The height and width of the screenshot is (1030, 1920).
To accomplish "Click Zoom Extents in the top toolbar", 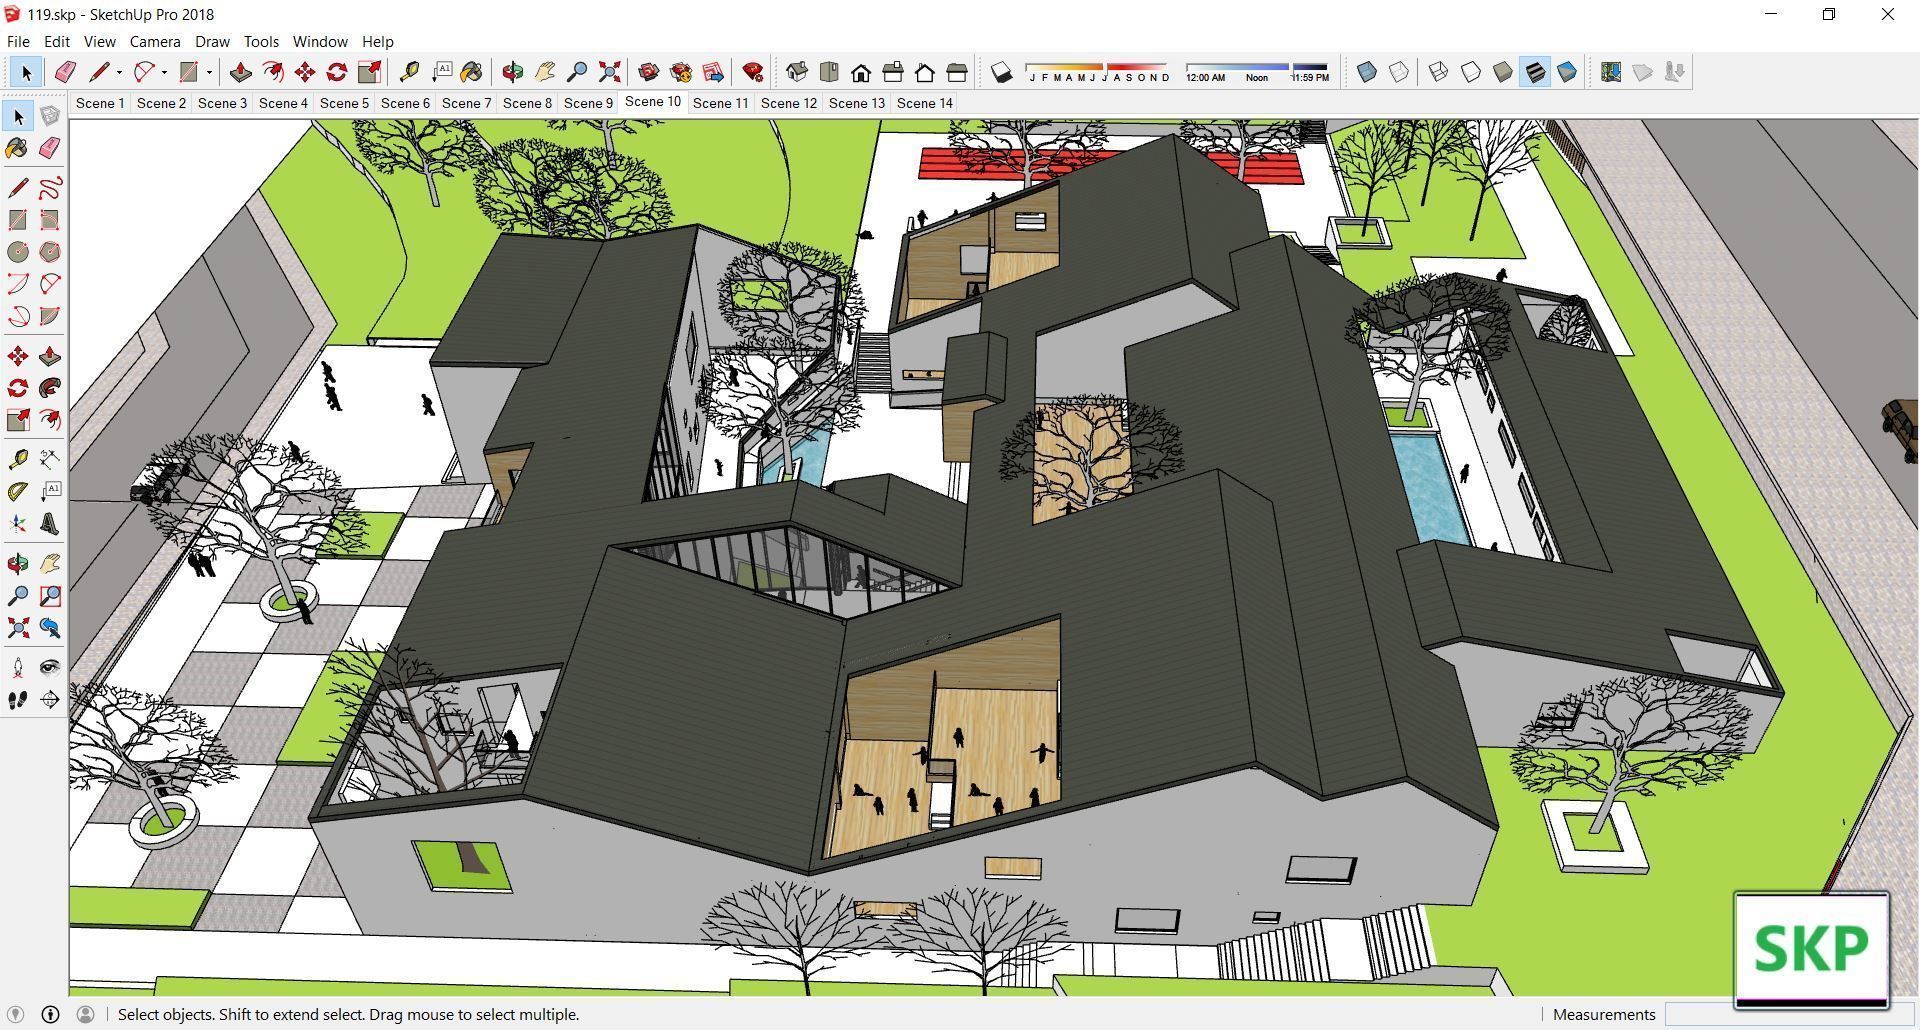I will [609, 72].
